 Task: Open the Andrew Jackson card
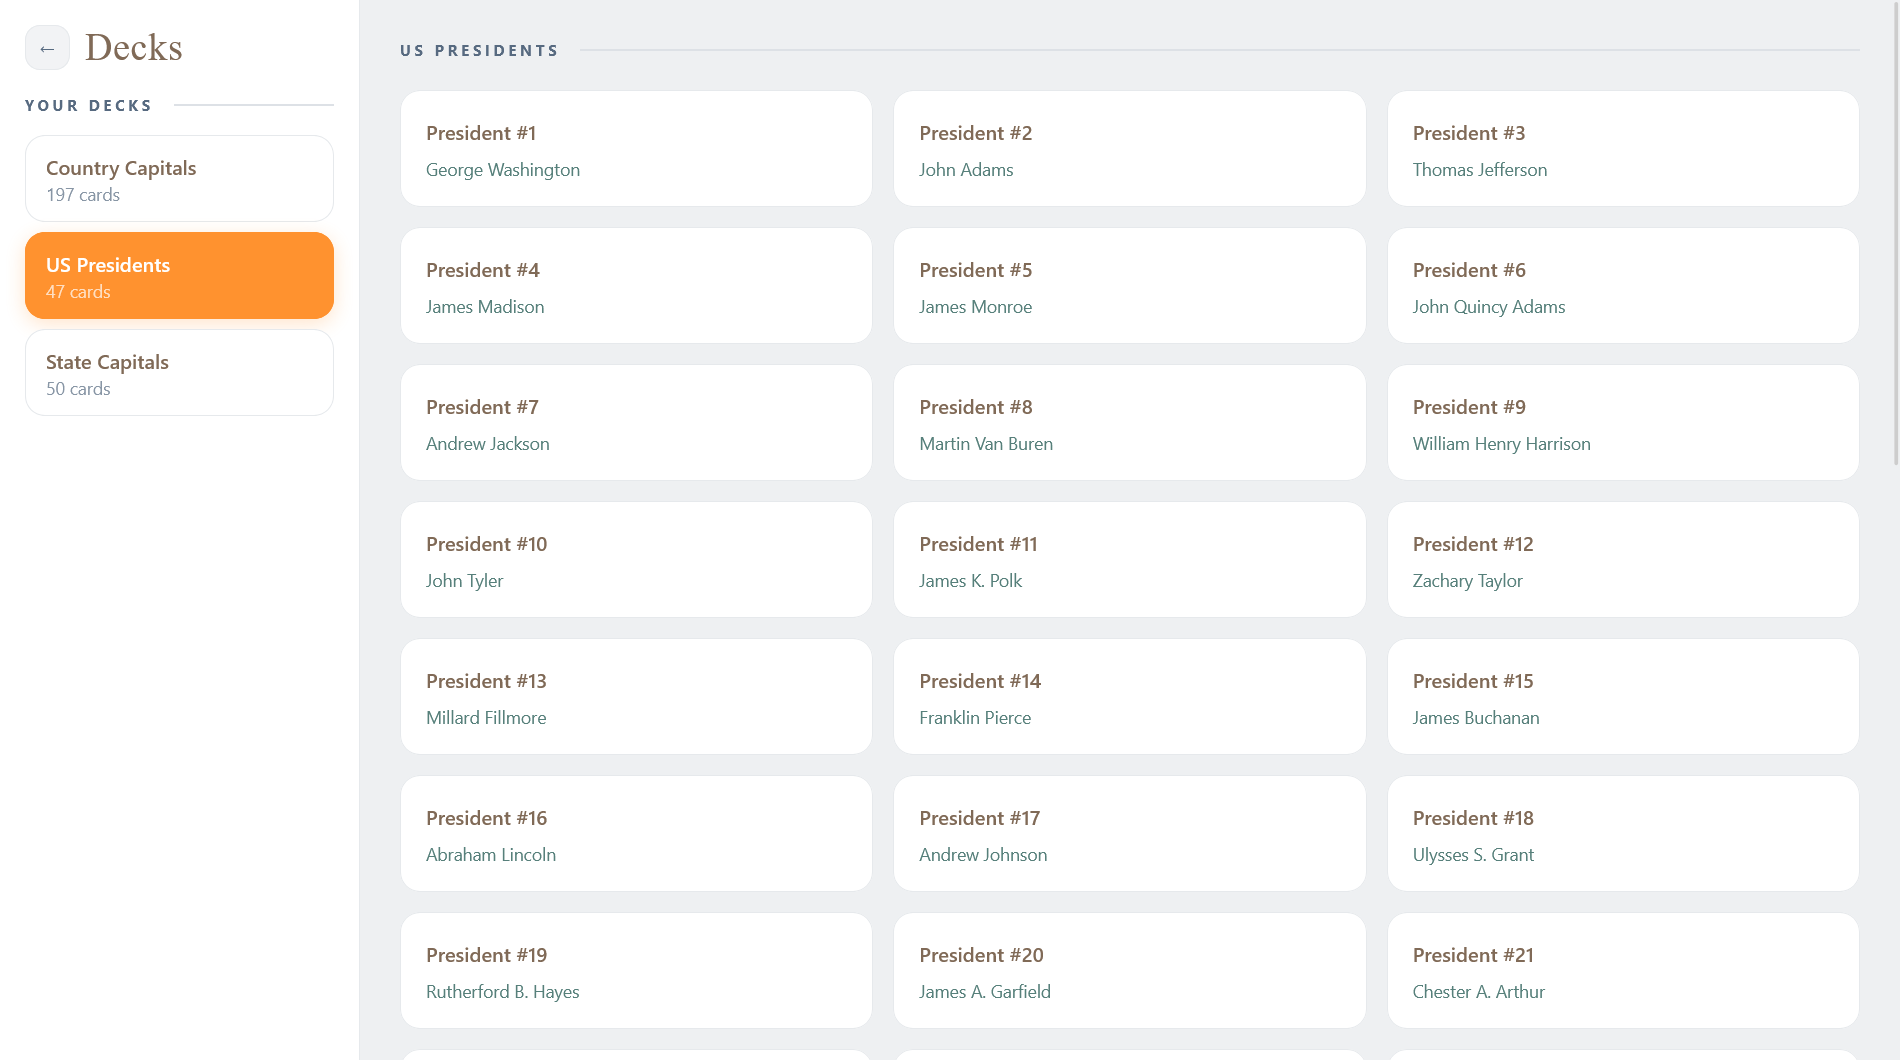(636, 423)
